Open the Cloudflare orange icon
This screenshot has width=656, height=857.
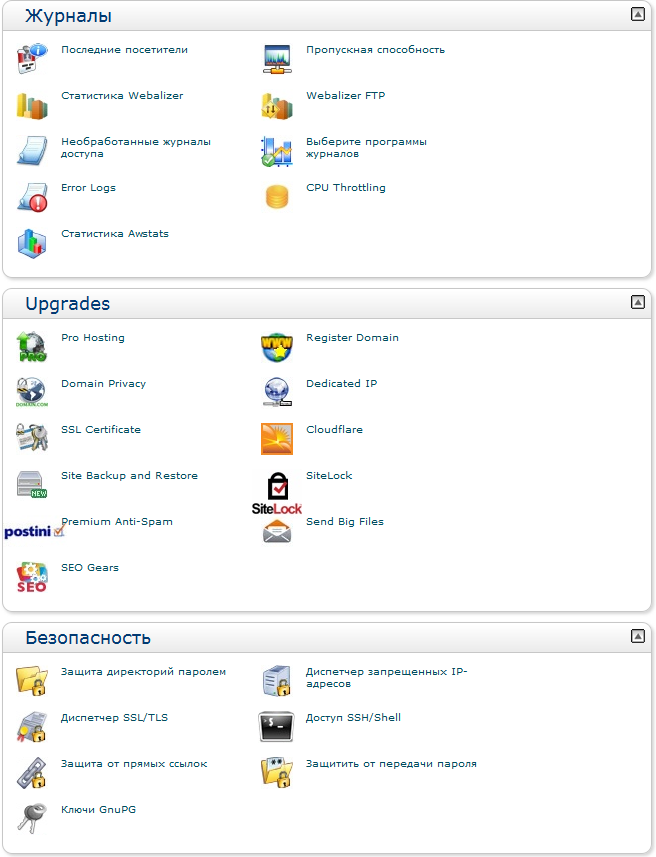coord(277,438)
